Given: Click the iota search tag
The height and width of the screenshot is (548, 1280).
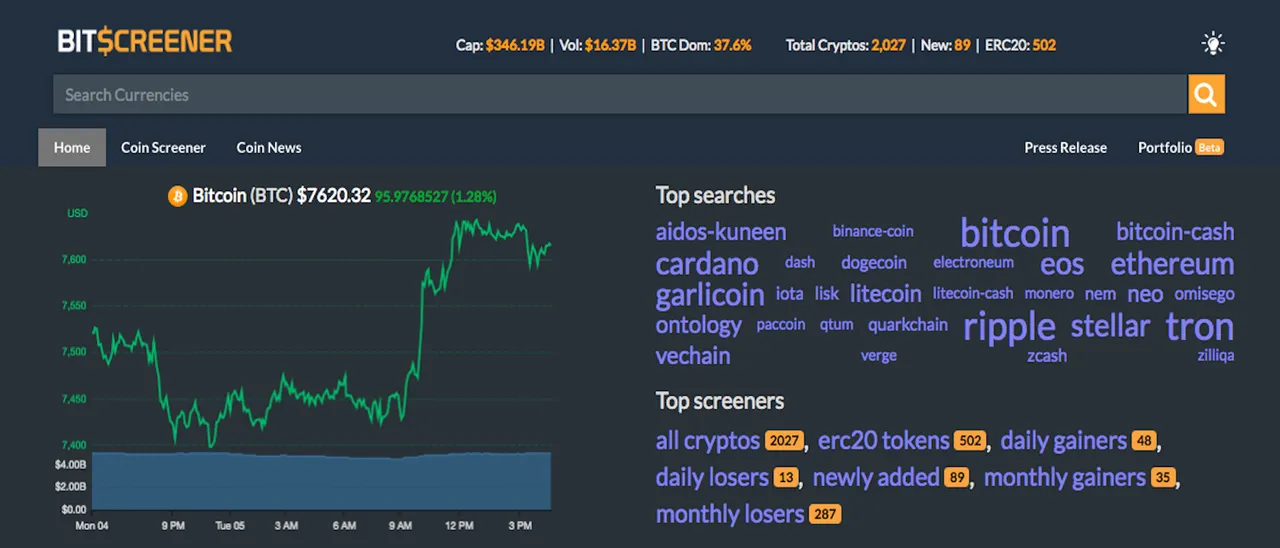Looking at the screenshot, I should [790, 294].
